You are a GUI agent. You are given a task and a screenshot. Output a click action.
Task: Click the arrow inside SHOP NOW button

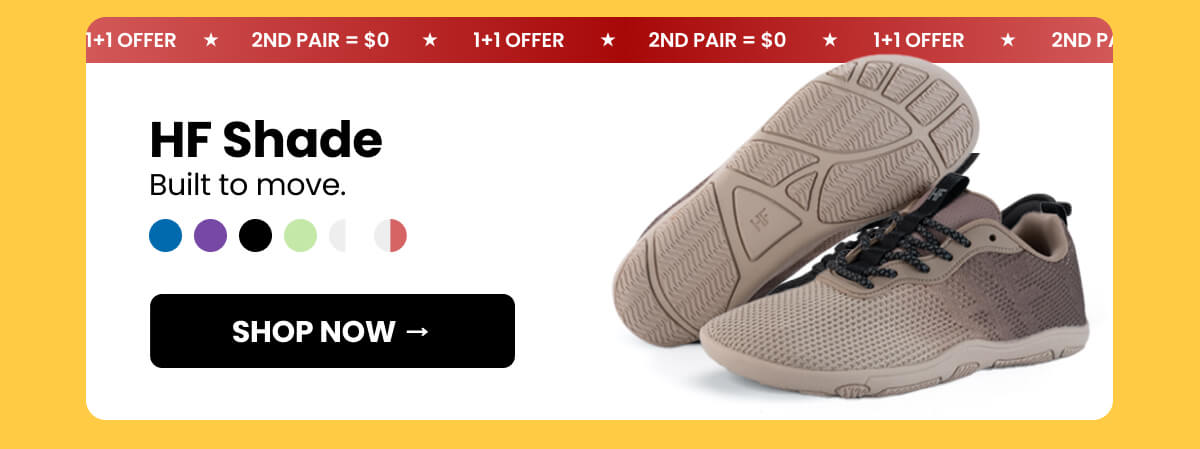418,331
